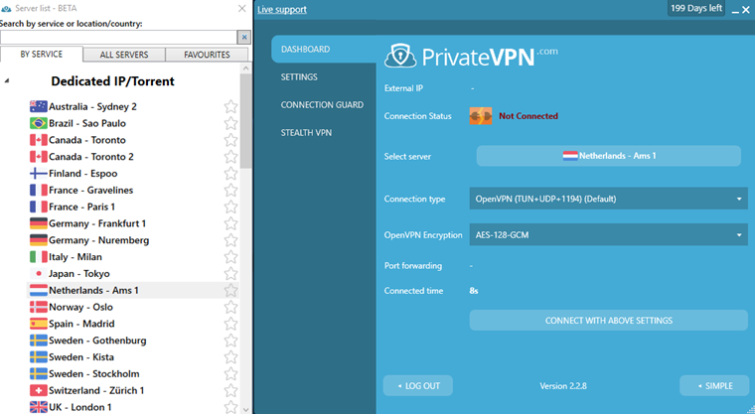Toggle star next to Finland - Espoo
This screenshot has width=755, height=414.
231,173
